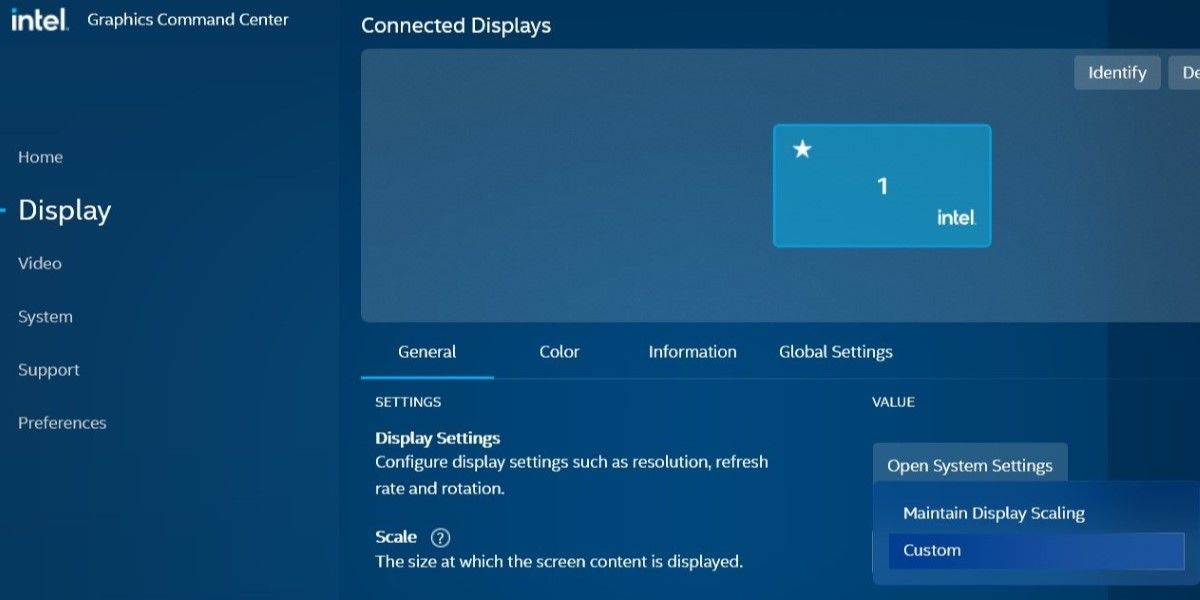Screen dimensions: 1200x600
Task: Open the Support page
Action: (48, 369)
